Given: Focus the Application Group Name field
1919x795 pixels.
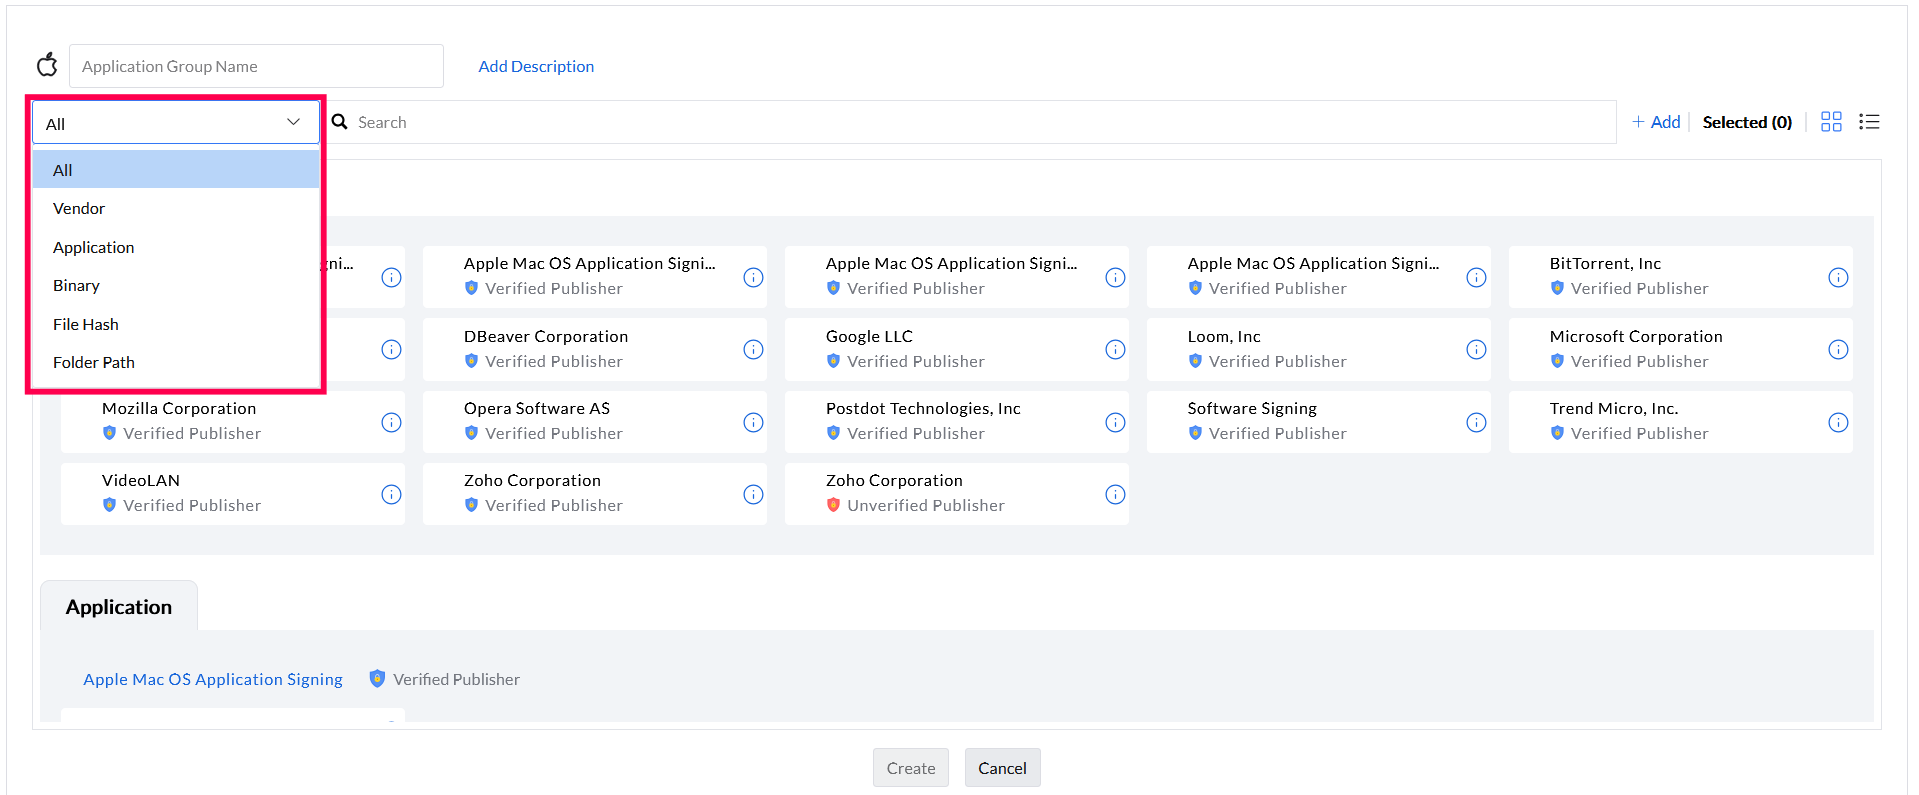Looking at the screenshot, I should (256, 66).
